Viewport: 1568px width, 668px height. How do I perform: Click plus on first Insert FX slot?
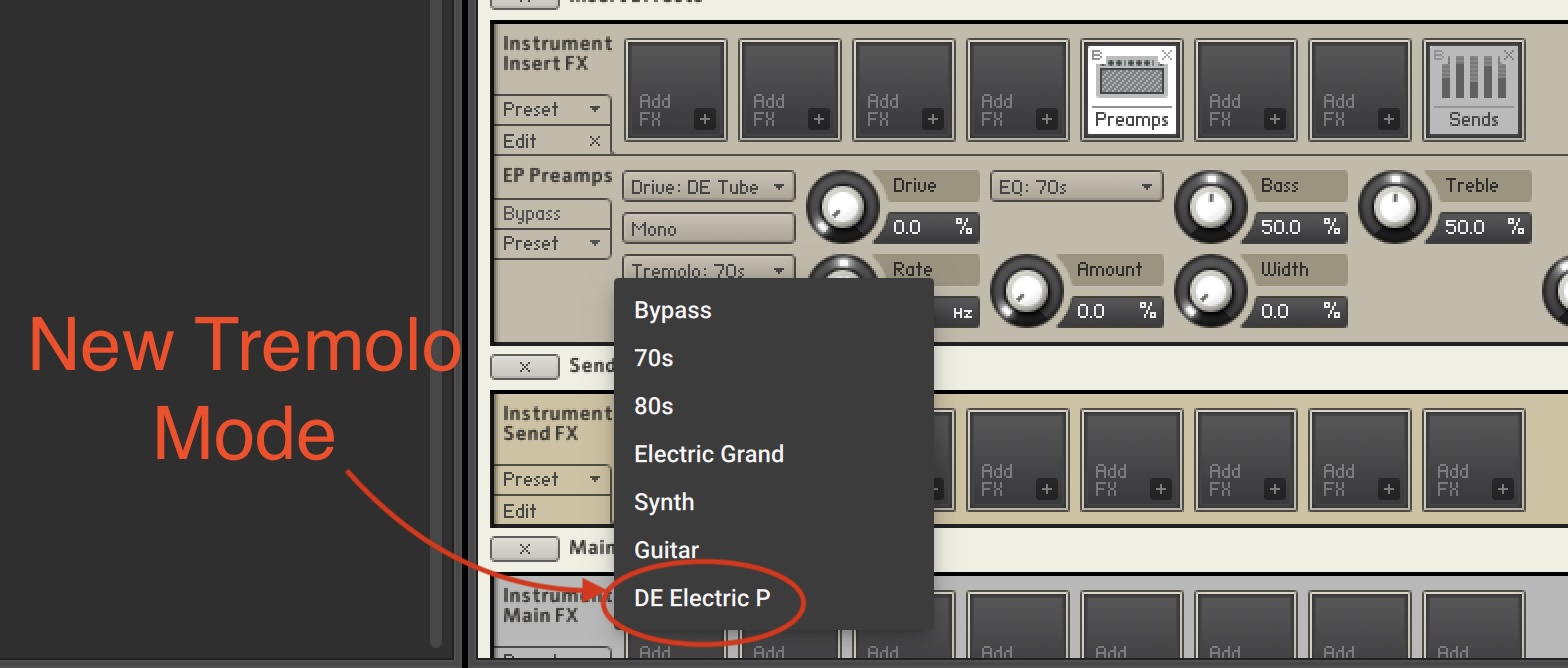[x=705, y=119]
